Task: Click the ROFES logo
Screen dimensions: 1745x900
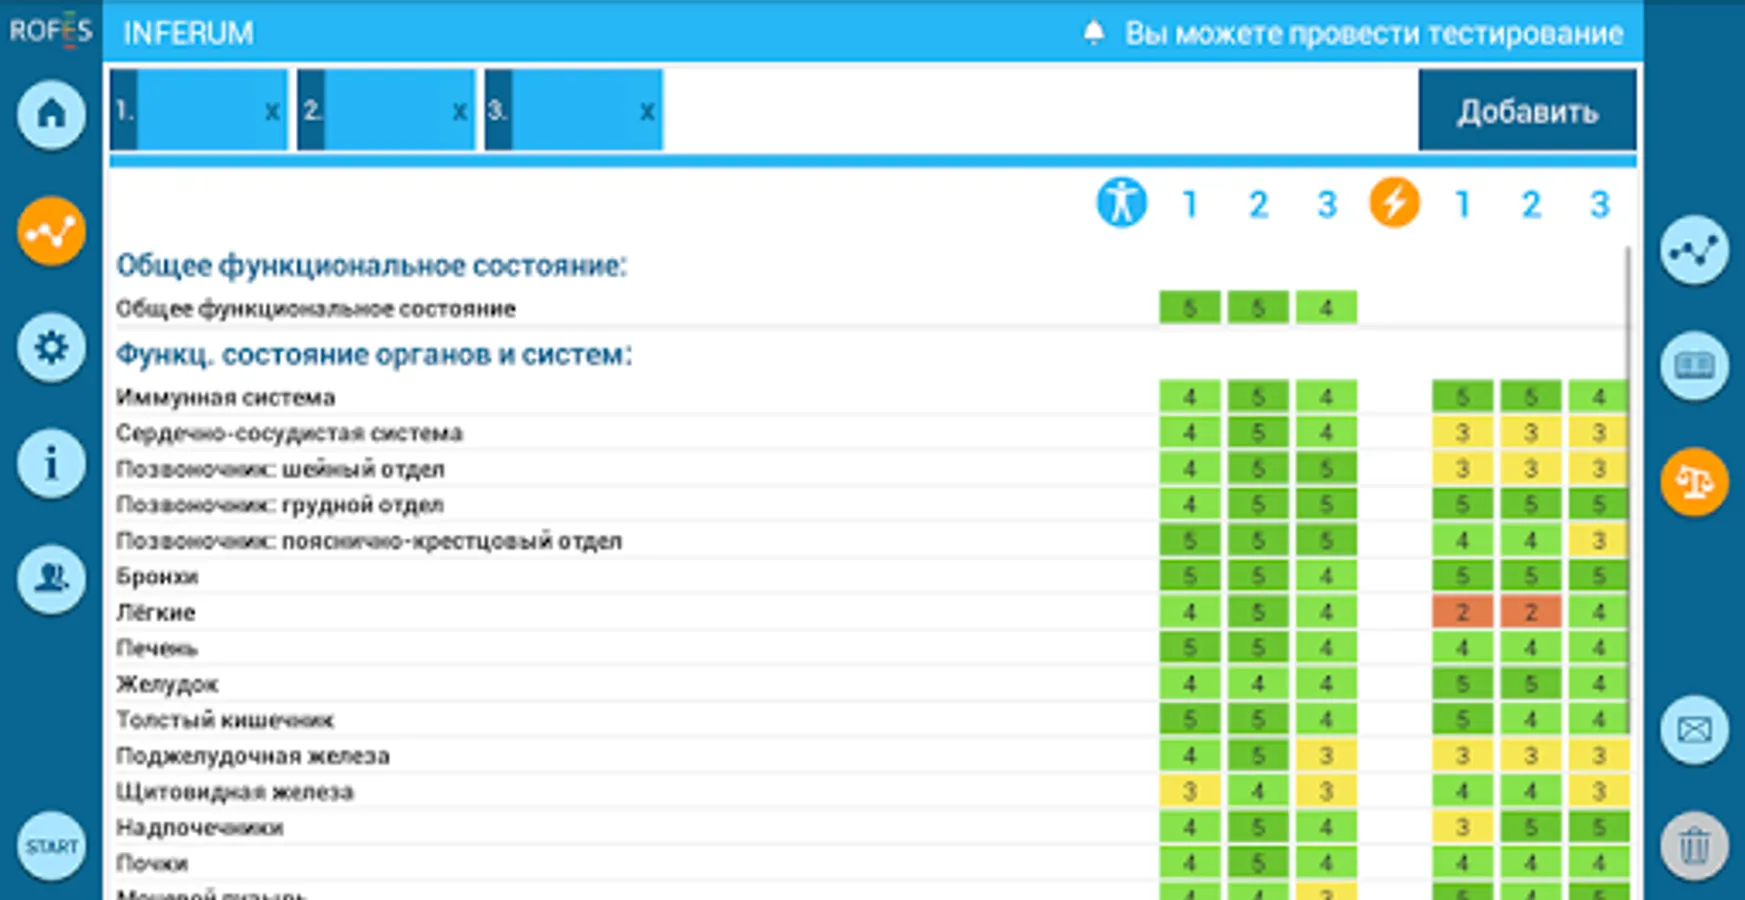Action: pyautogui.click(x=50, y=31)
